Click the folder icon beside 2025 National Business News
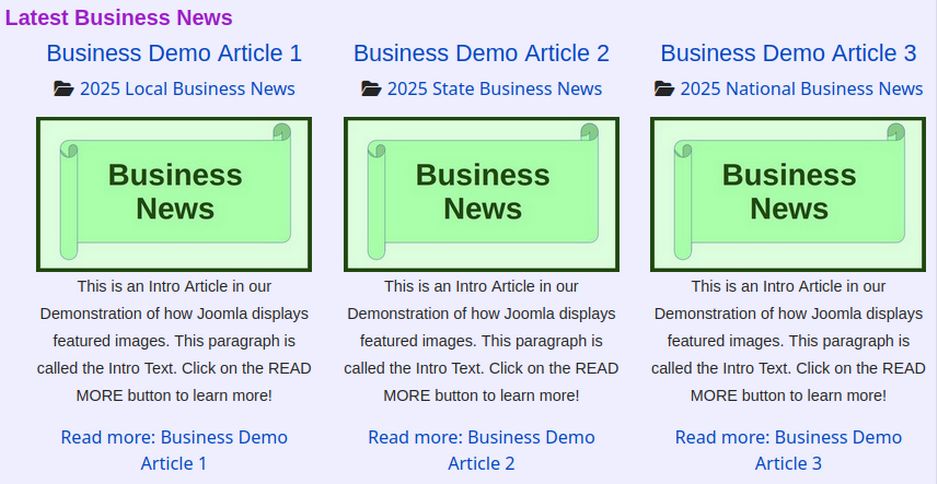 (x=664, y=89)
